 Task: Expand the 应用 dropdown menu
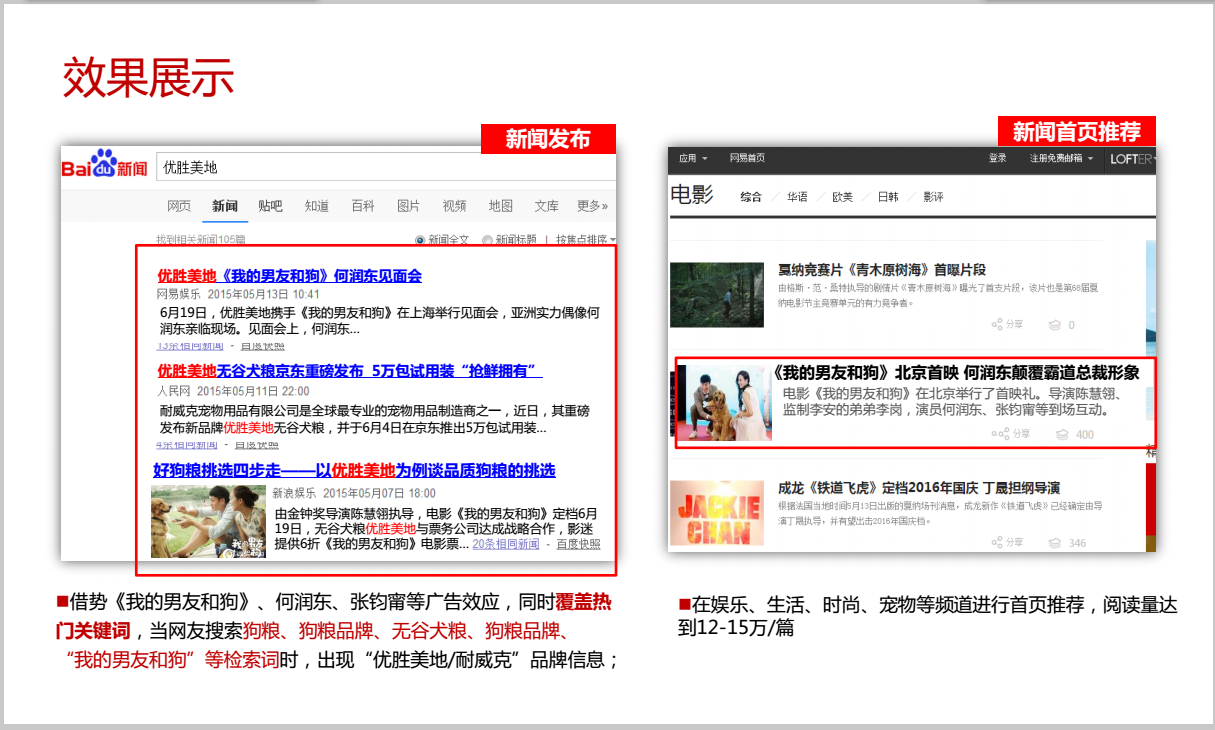692,158
